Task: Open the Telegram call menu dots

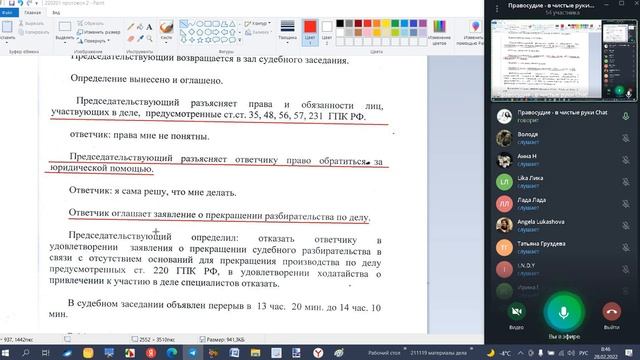Action: click(497, 8)
